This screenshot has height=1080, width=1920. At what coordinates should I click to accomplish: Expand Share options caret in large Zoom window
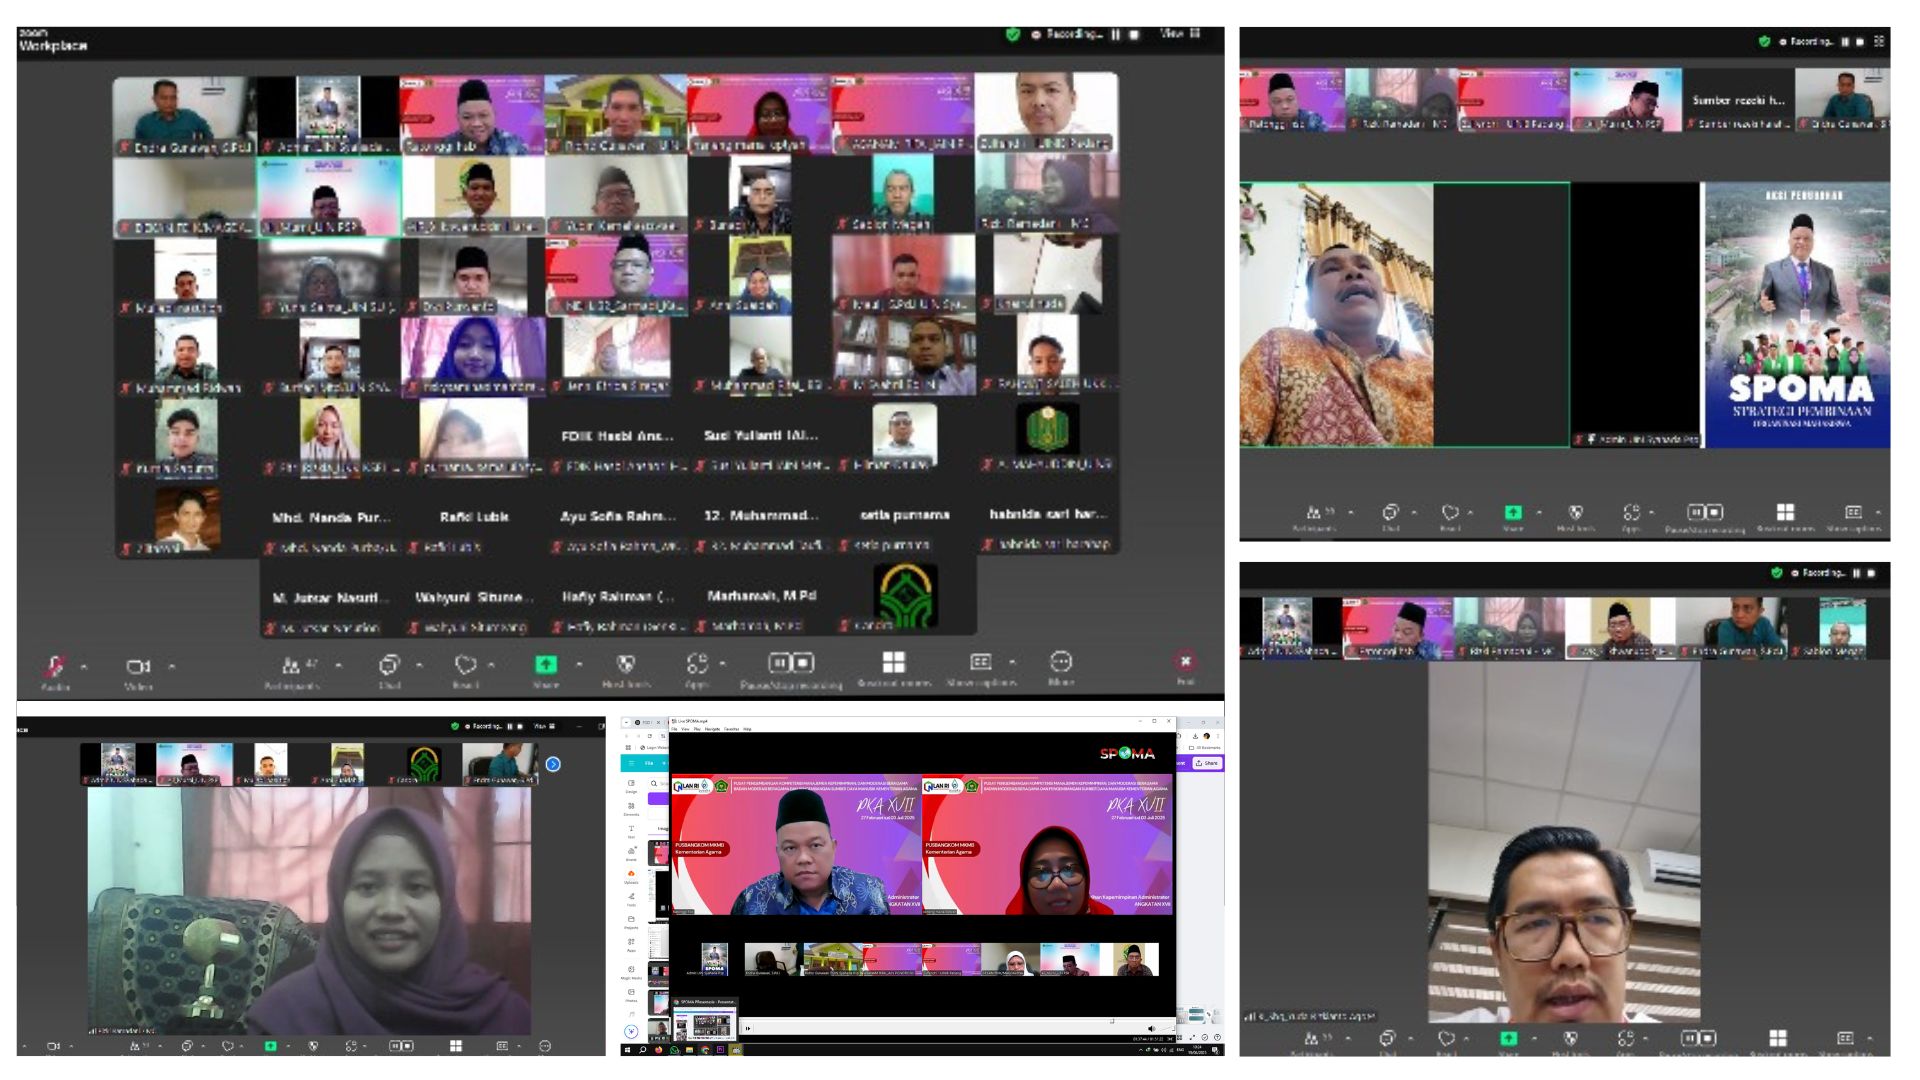579,664
